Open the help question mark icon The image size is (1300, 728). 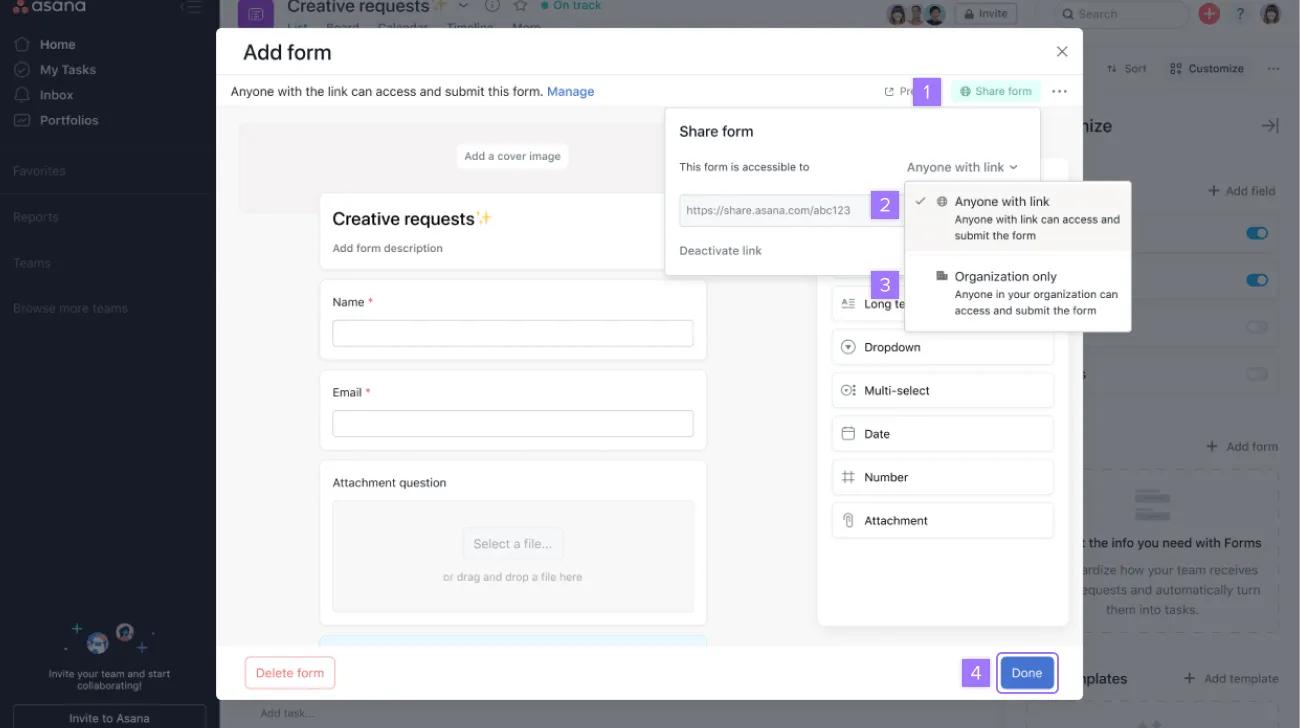pyautogui.click(x=1239, y=13)
